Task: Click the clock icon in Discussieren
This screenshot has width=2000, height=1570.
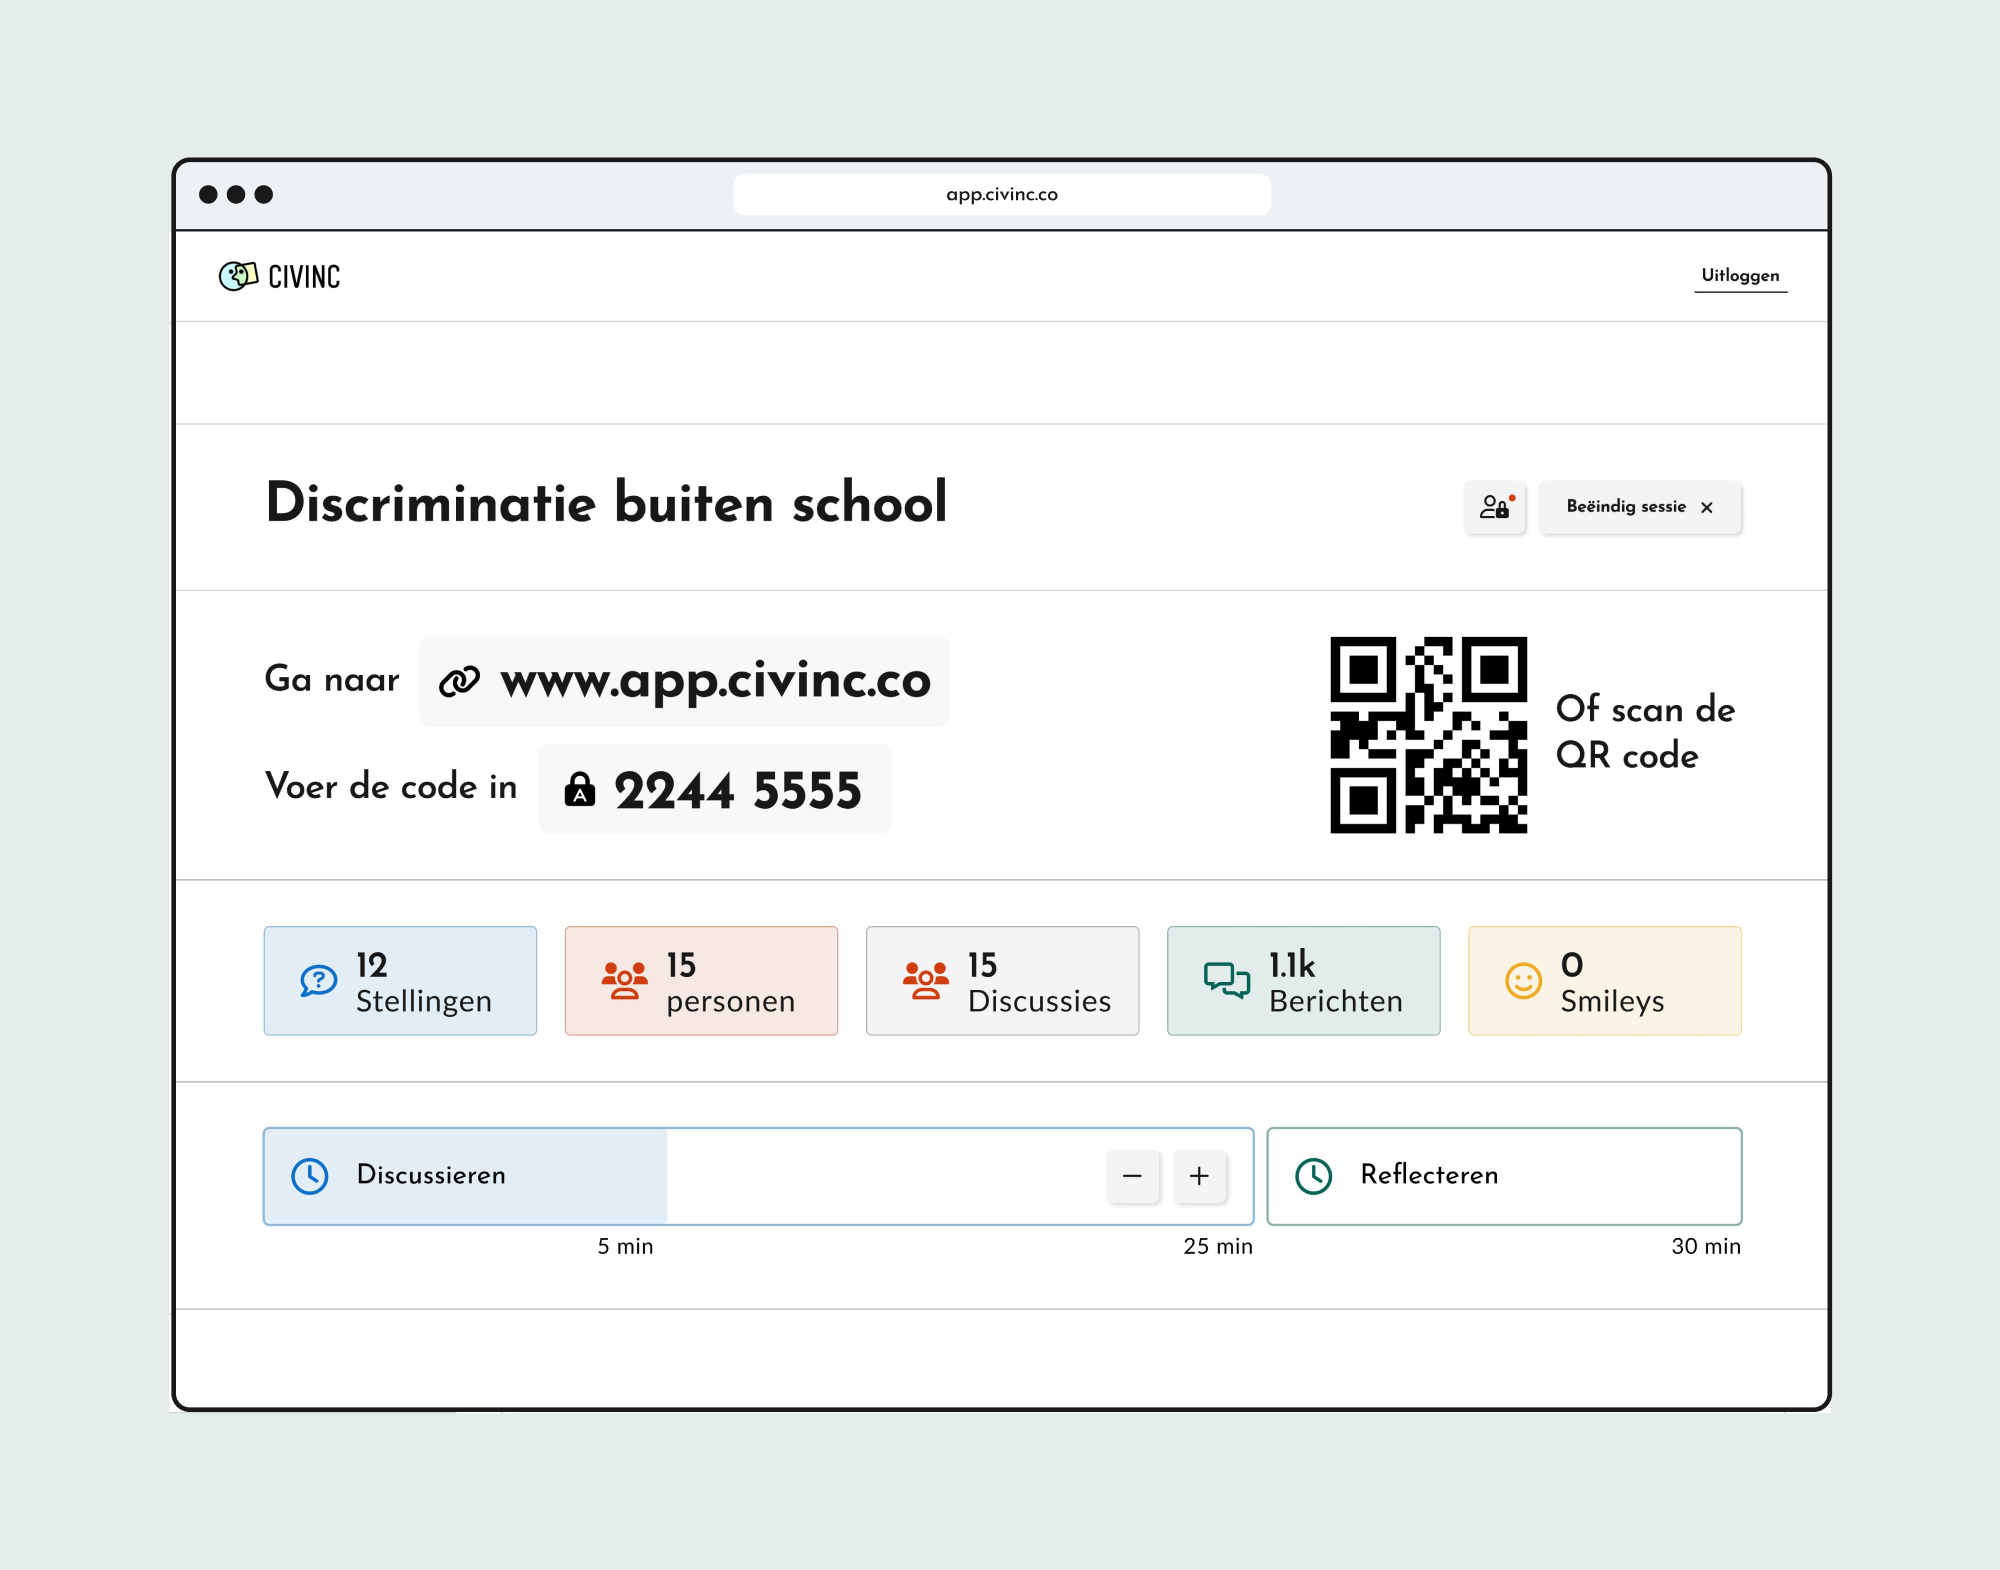Action: 310,1176
